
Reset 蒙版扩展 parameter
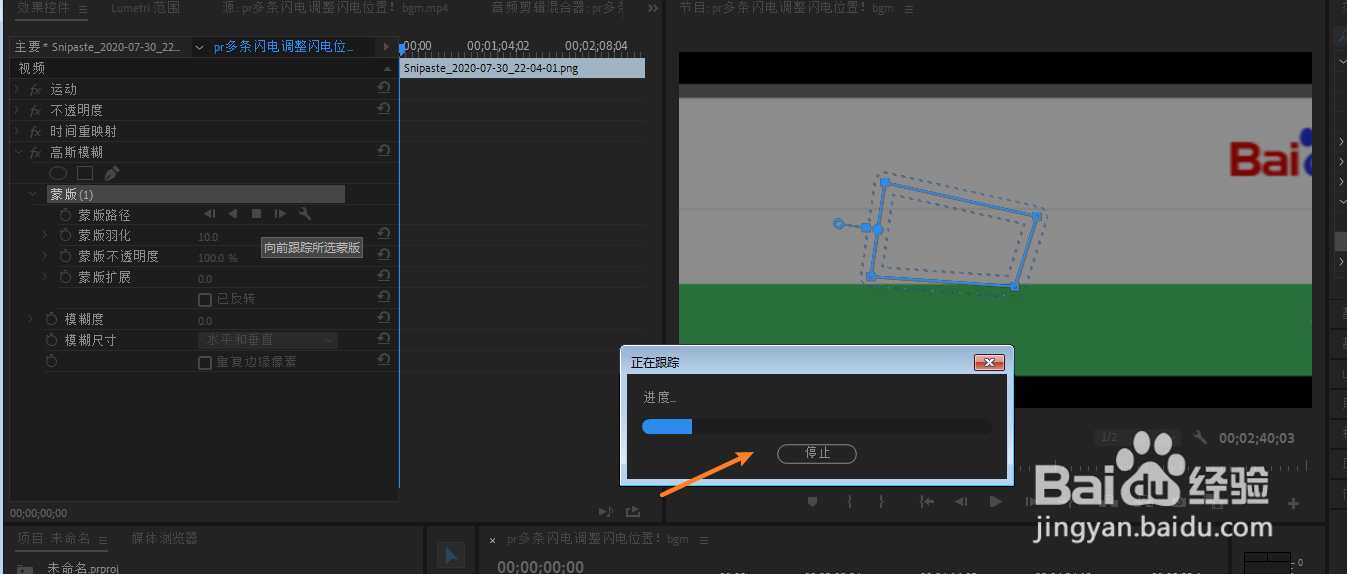(383, 276)
